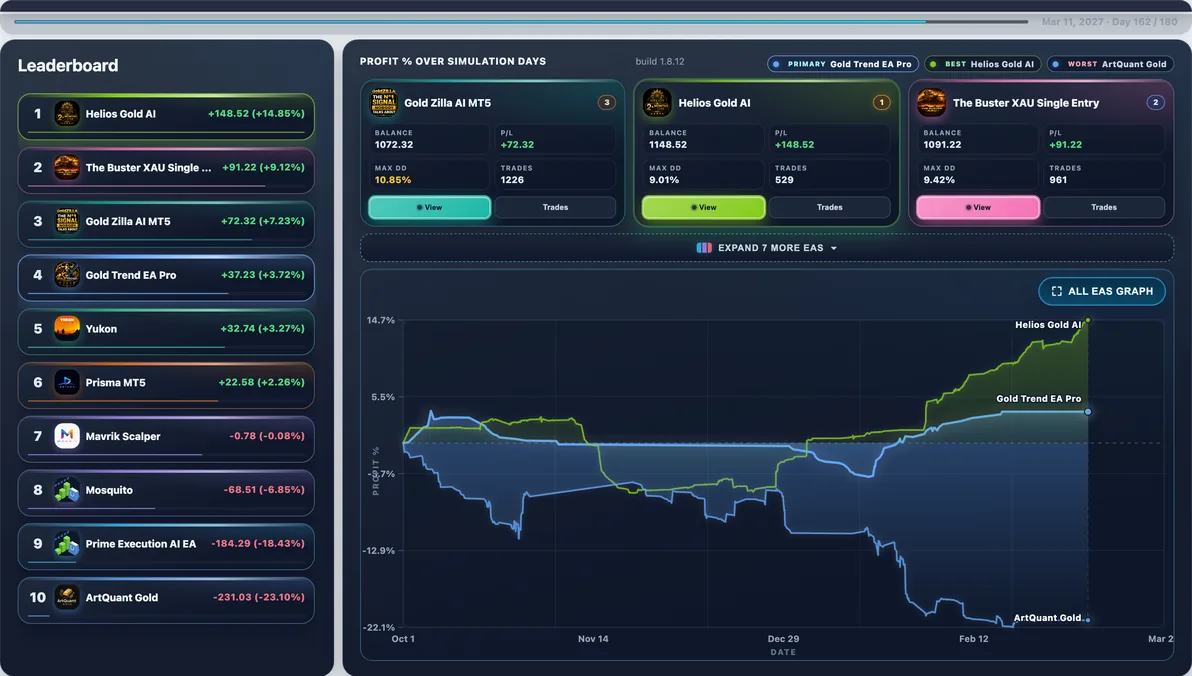This screenshot has width=1192, height=676.
Task: Select Yukon leaderboard row
Action: (x=166, y=331)
